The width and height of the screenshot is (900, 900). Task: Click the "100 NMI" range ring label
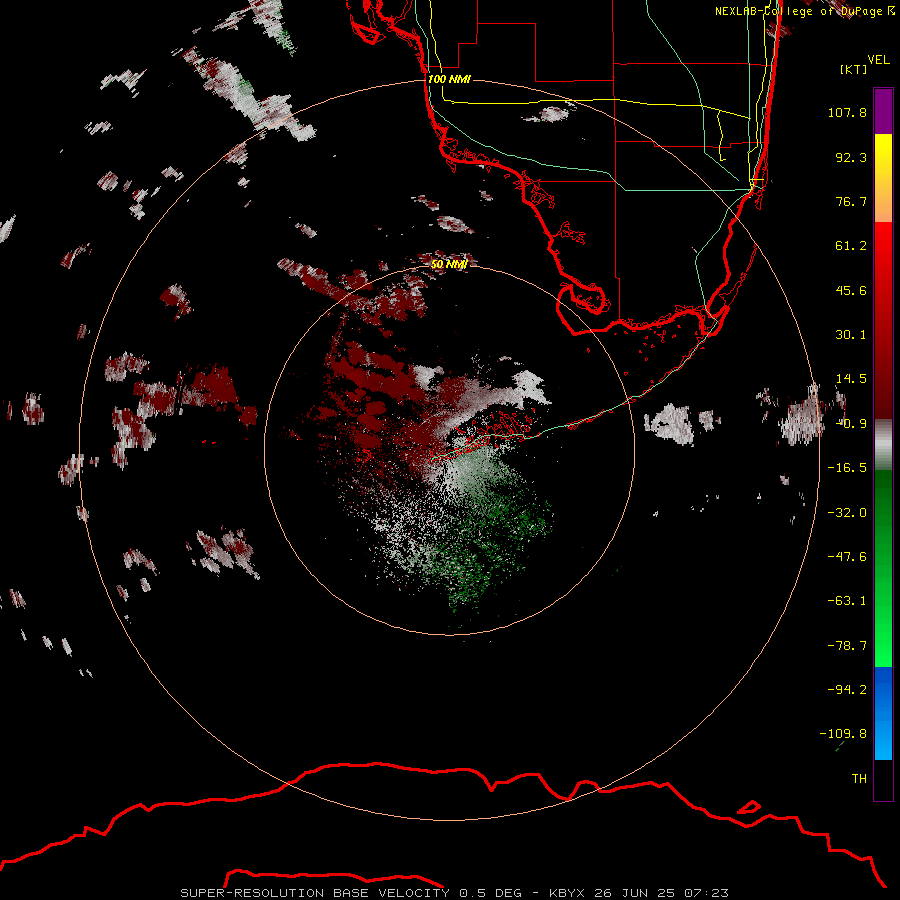click(449, 79)
